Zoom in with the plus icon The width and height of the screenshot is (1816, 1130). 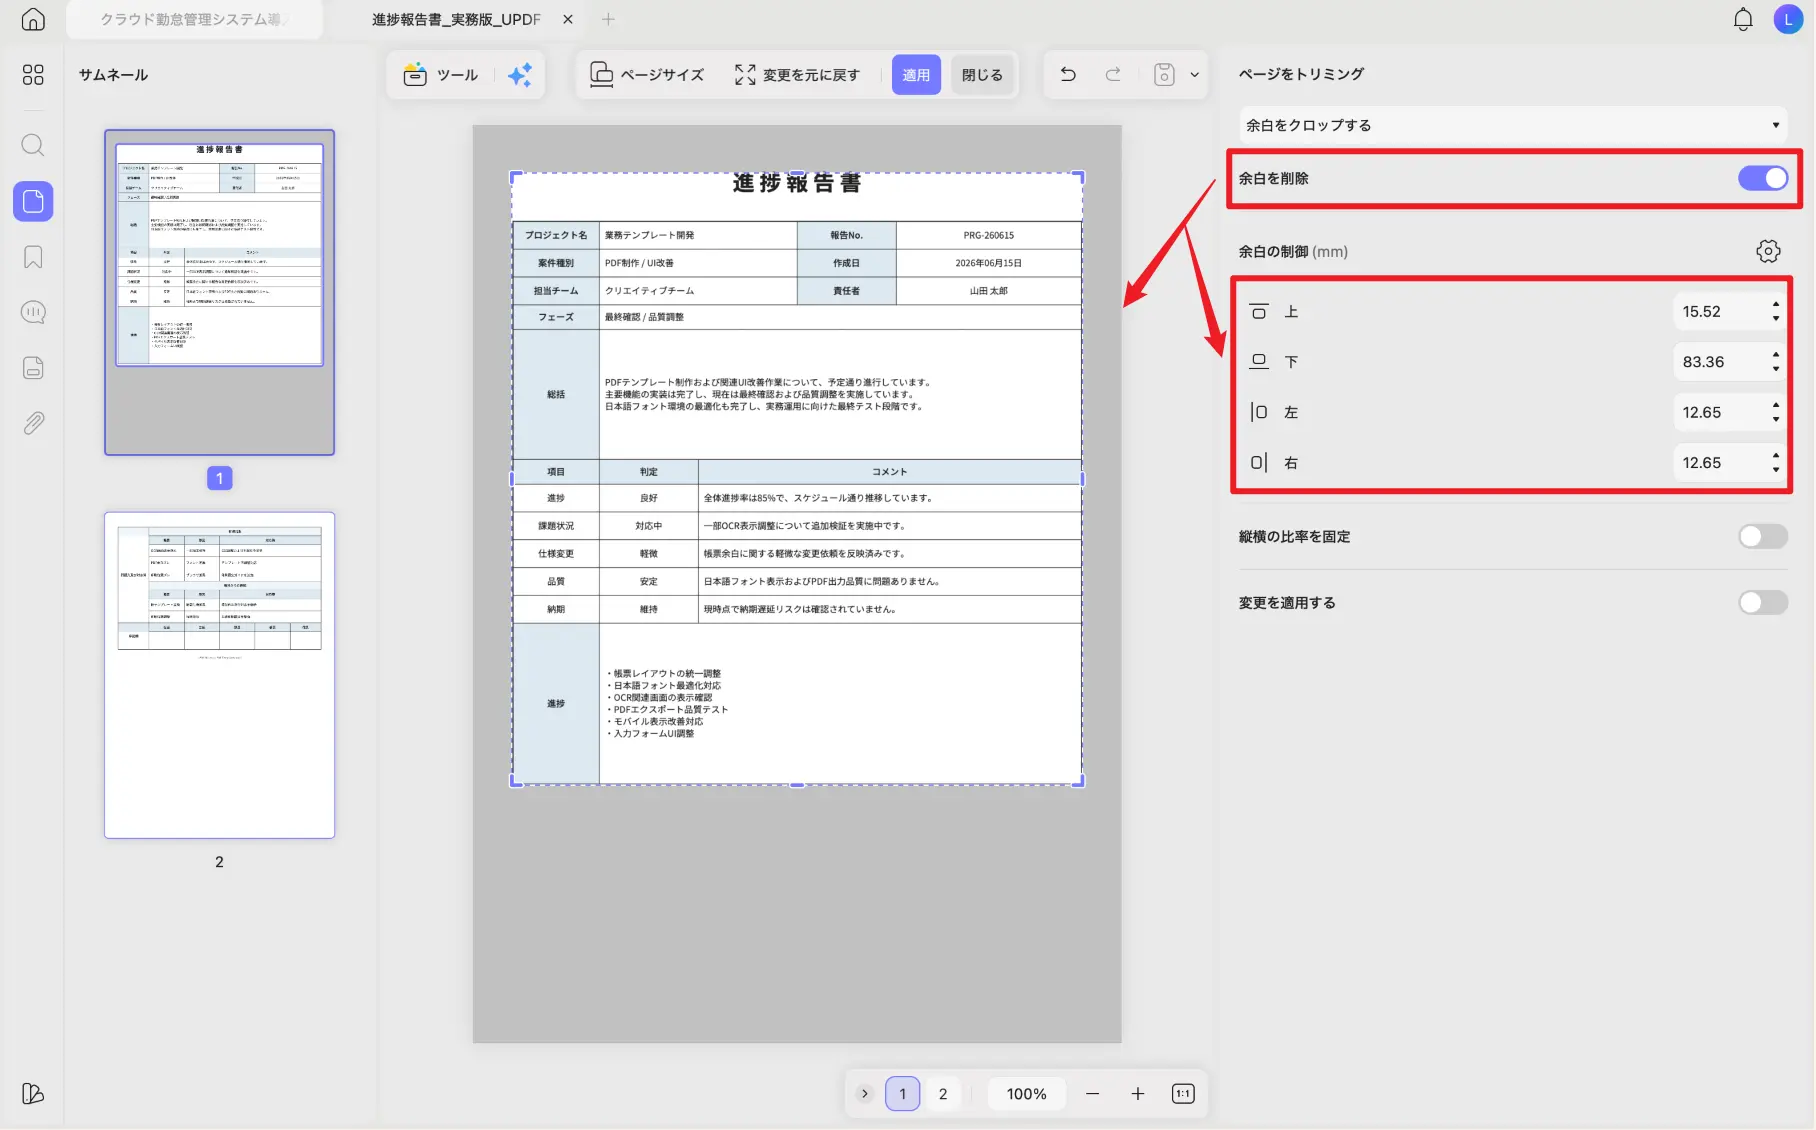pos(1137,1094)
